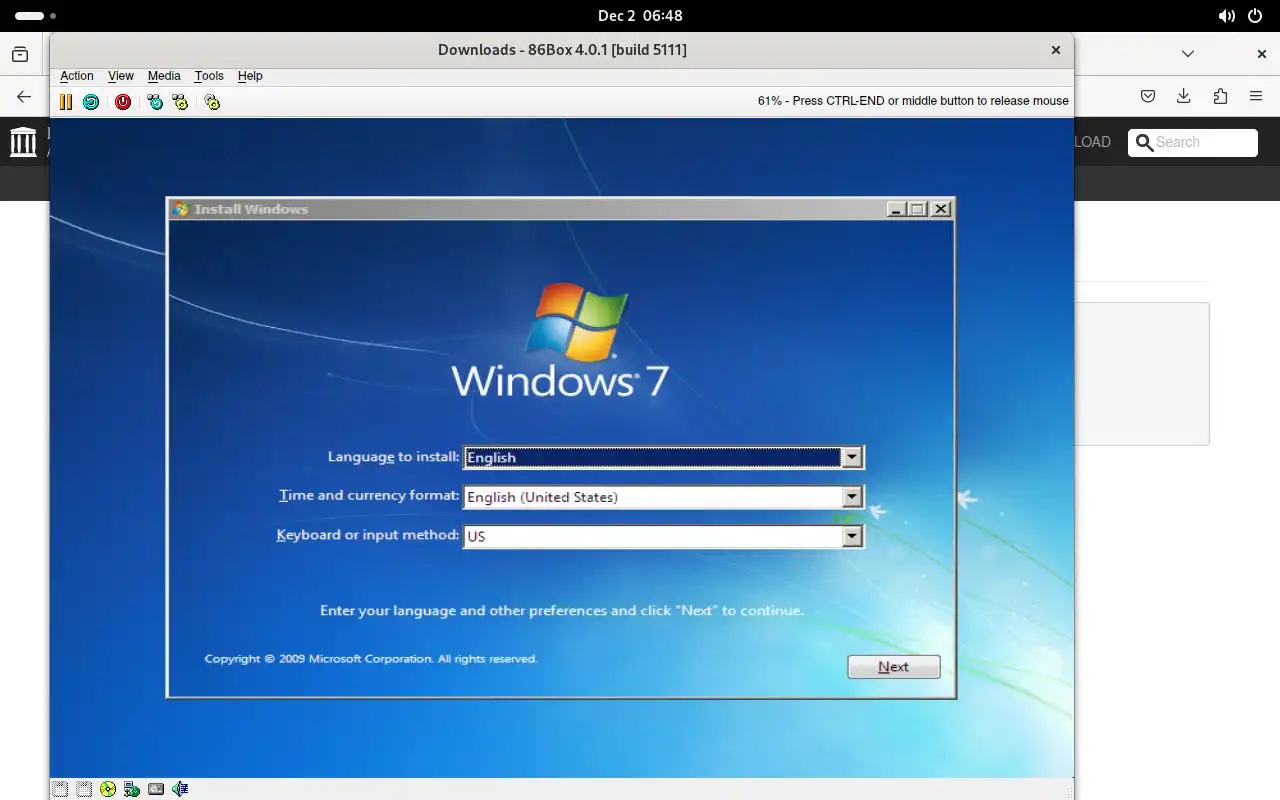Click the browser page's Search field
Screen dimensions: 1280x800
coord(1192,142)
